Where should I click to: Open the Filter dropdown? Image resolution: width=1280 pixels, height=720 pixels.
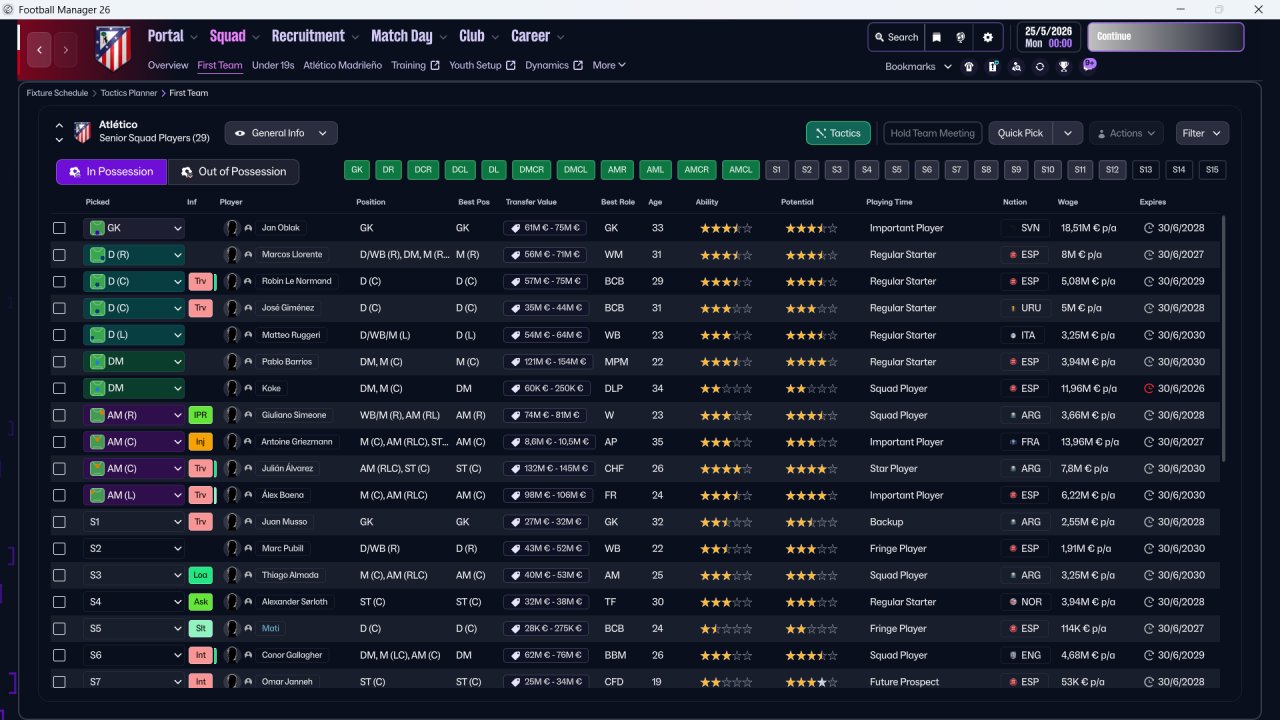pyautogui.click(x=1202, y=133)
